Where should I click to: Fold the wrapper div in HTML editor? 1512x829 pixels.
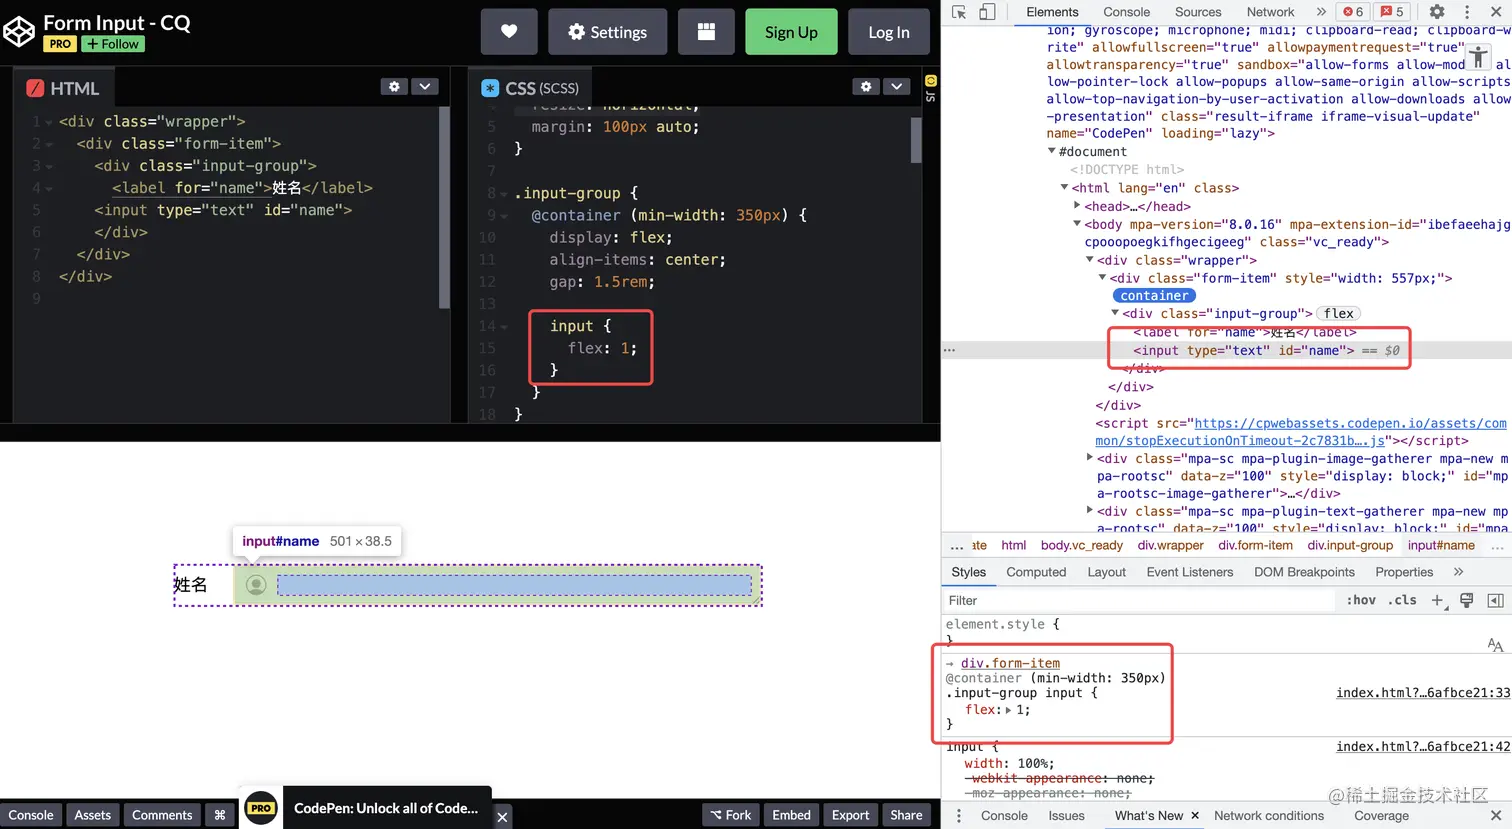click(49, 122)
